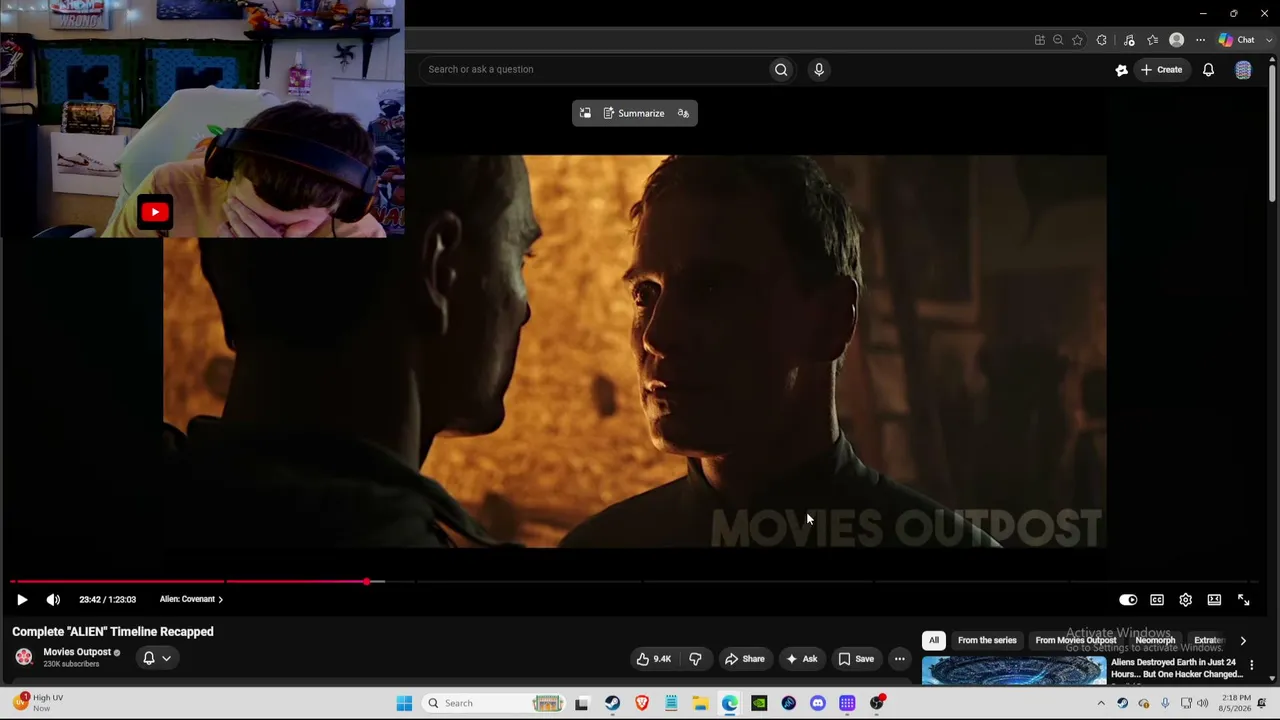Screen dimensions: 1280x720
Task: Toggle the autoplay switch
Action: (x=1128, y=600)
